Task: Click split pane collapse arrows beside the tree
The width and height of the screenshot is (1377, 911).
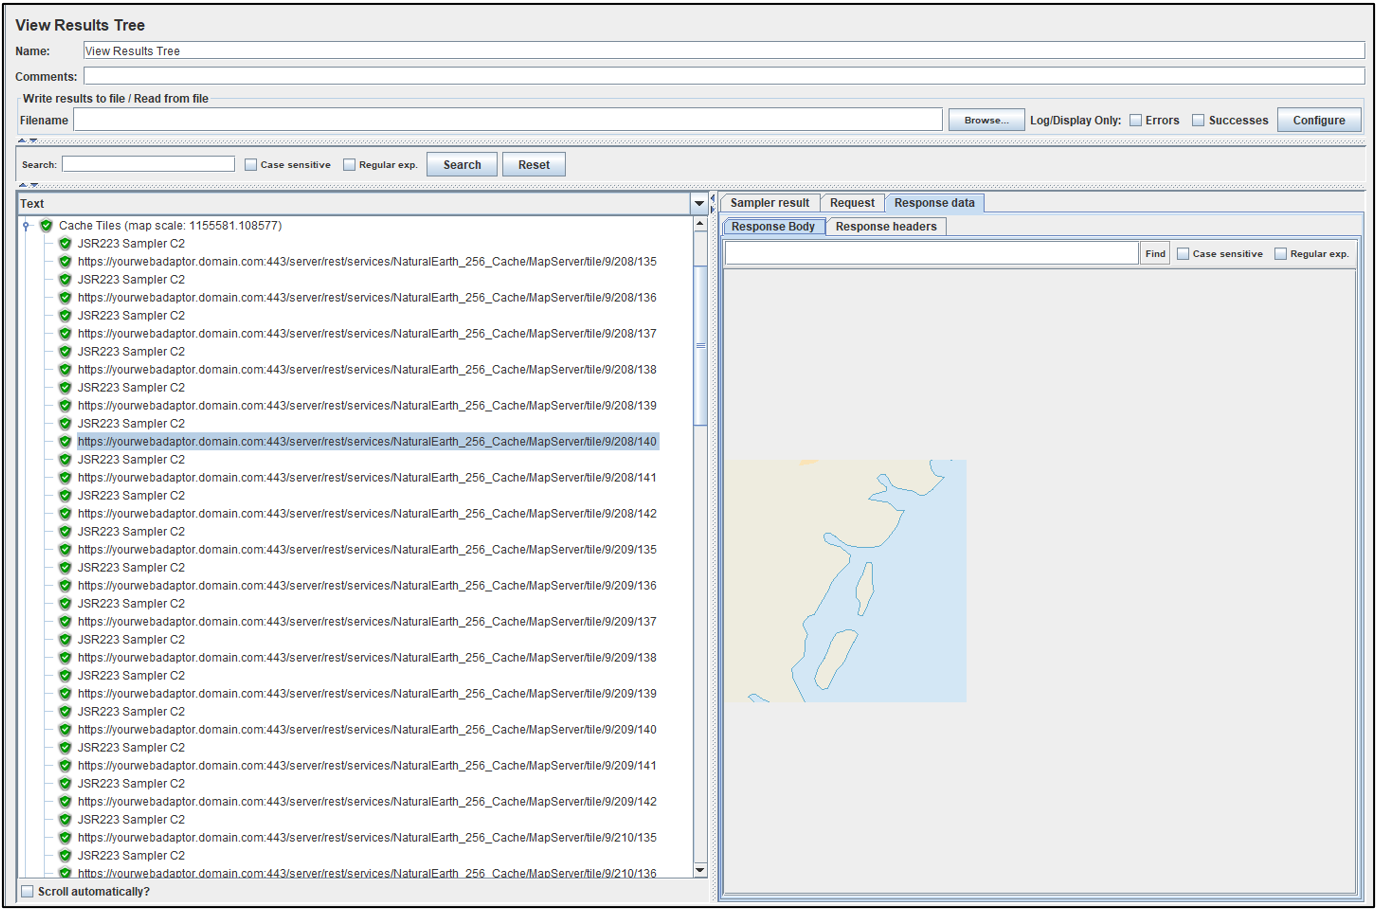Action: (x=713, y=203)
